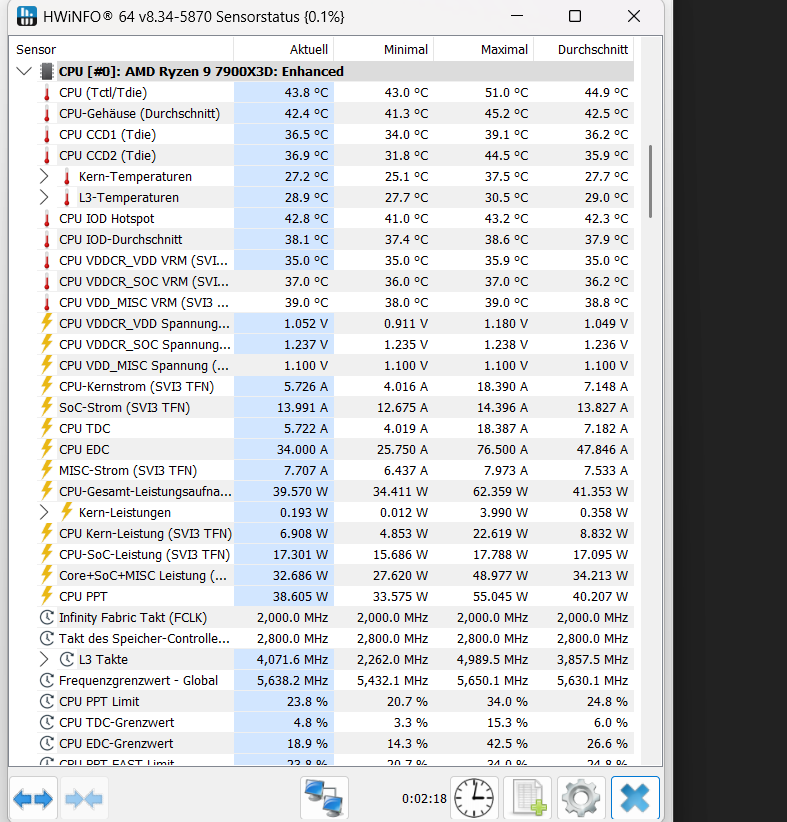Expand the Kern-Leistungen row
The height and width of the screenshot is (822, 787).
(x=44, y=512)
